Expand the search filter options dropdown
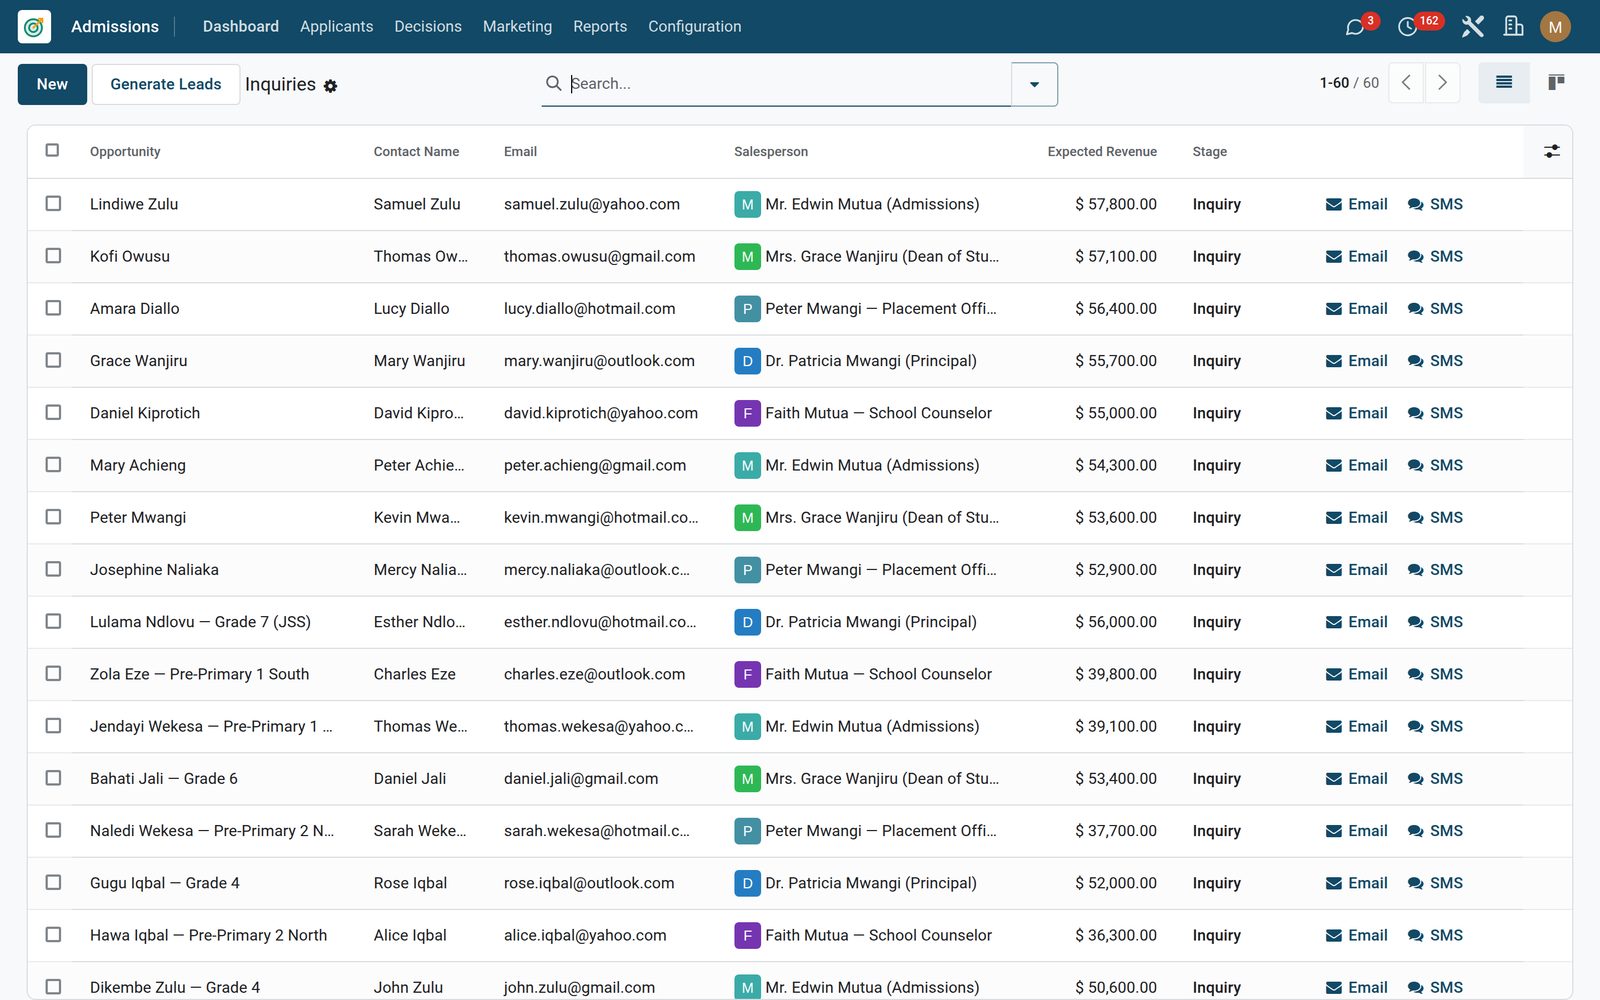The image size is (1600, 1000). (1034, 84)
